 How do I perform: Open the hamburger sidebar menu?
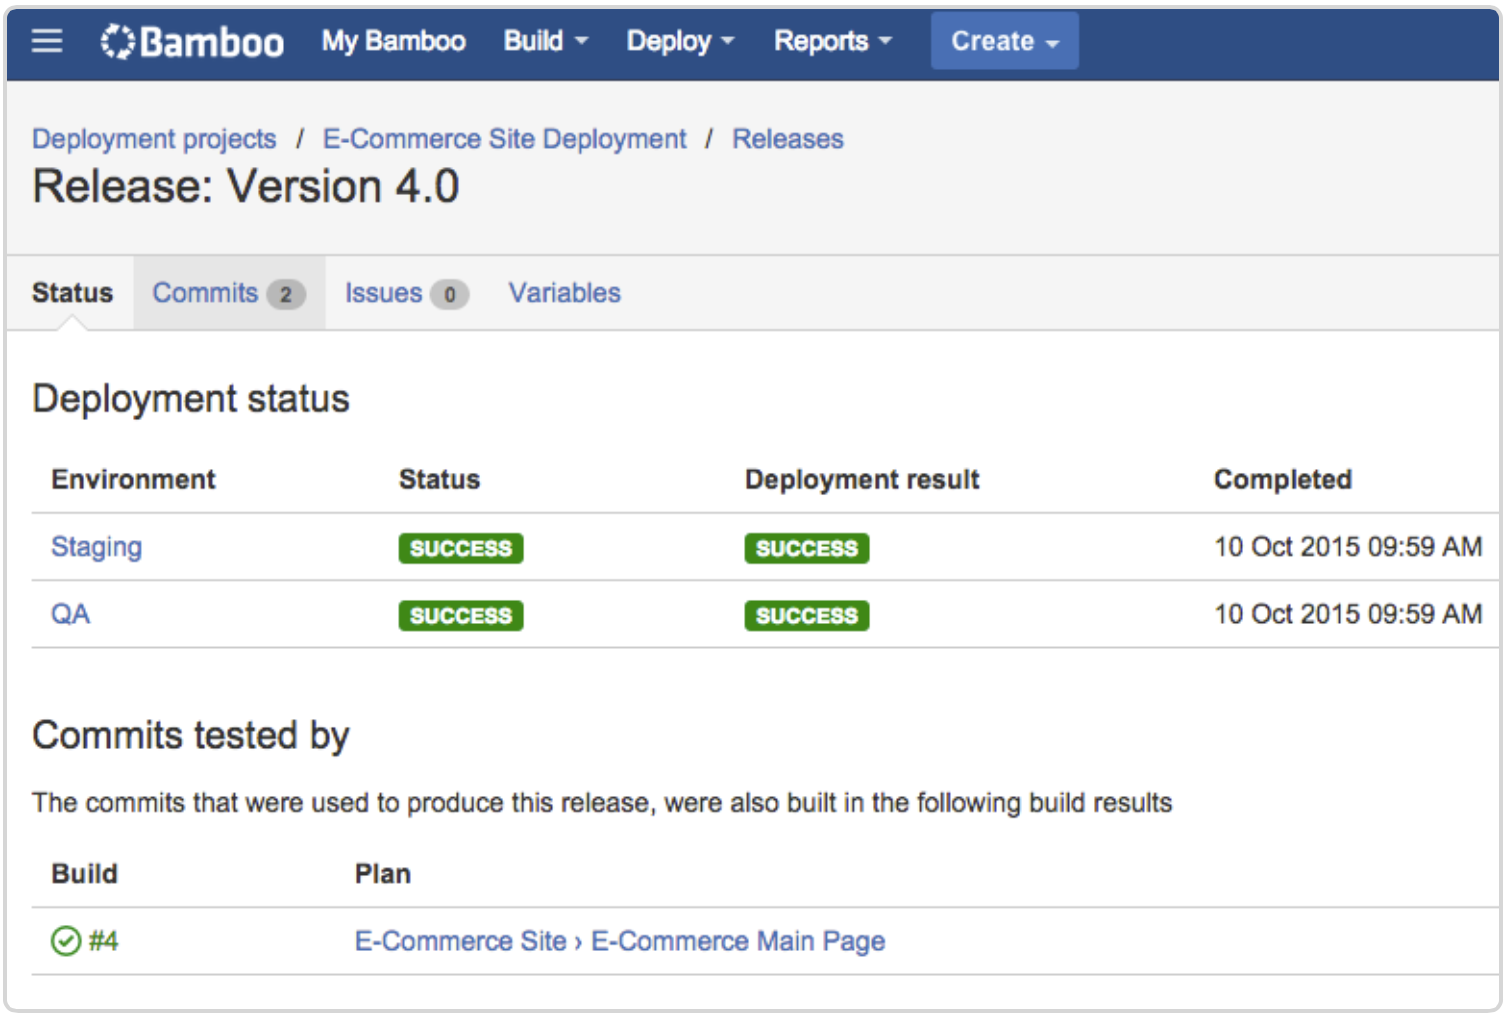[x=47, y=41]
